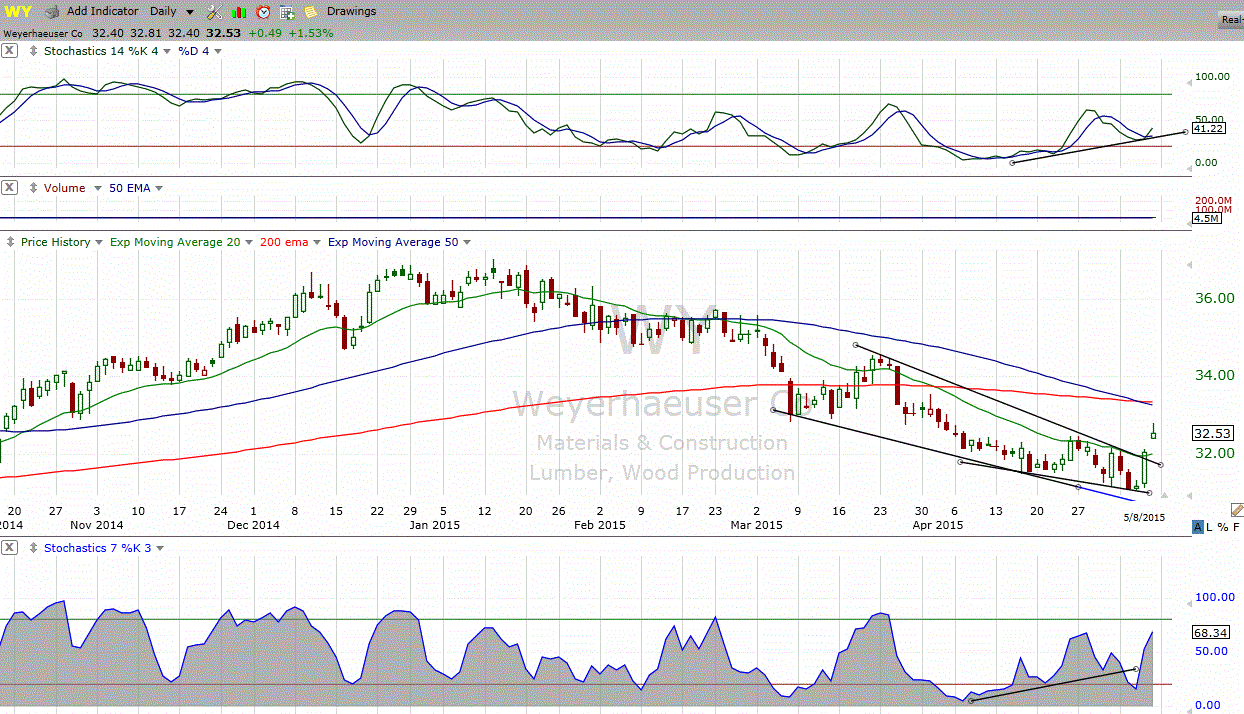Click the green-red bar chart type icon

[x=239, y=12]
